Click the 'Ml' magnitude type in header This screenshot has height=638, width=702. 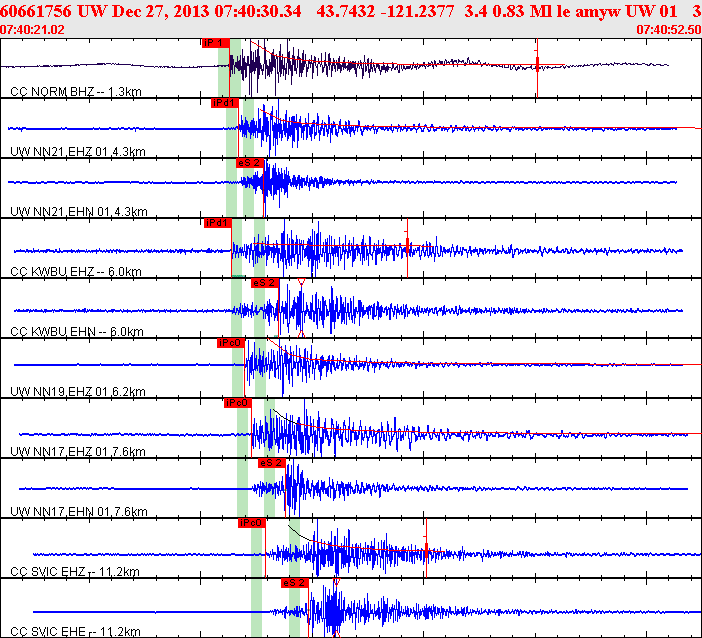540,11
